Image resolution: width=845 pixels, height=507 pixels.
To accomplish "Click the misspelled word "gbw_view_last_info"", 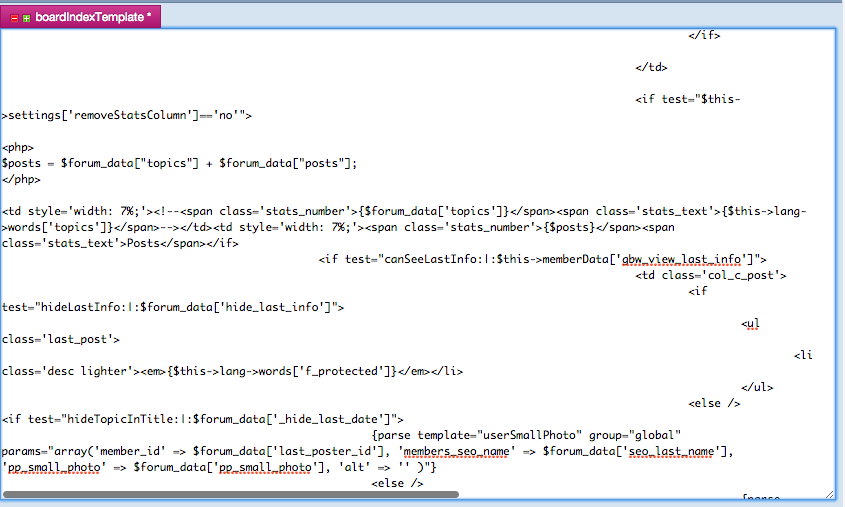I will (x=682, y=259).
